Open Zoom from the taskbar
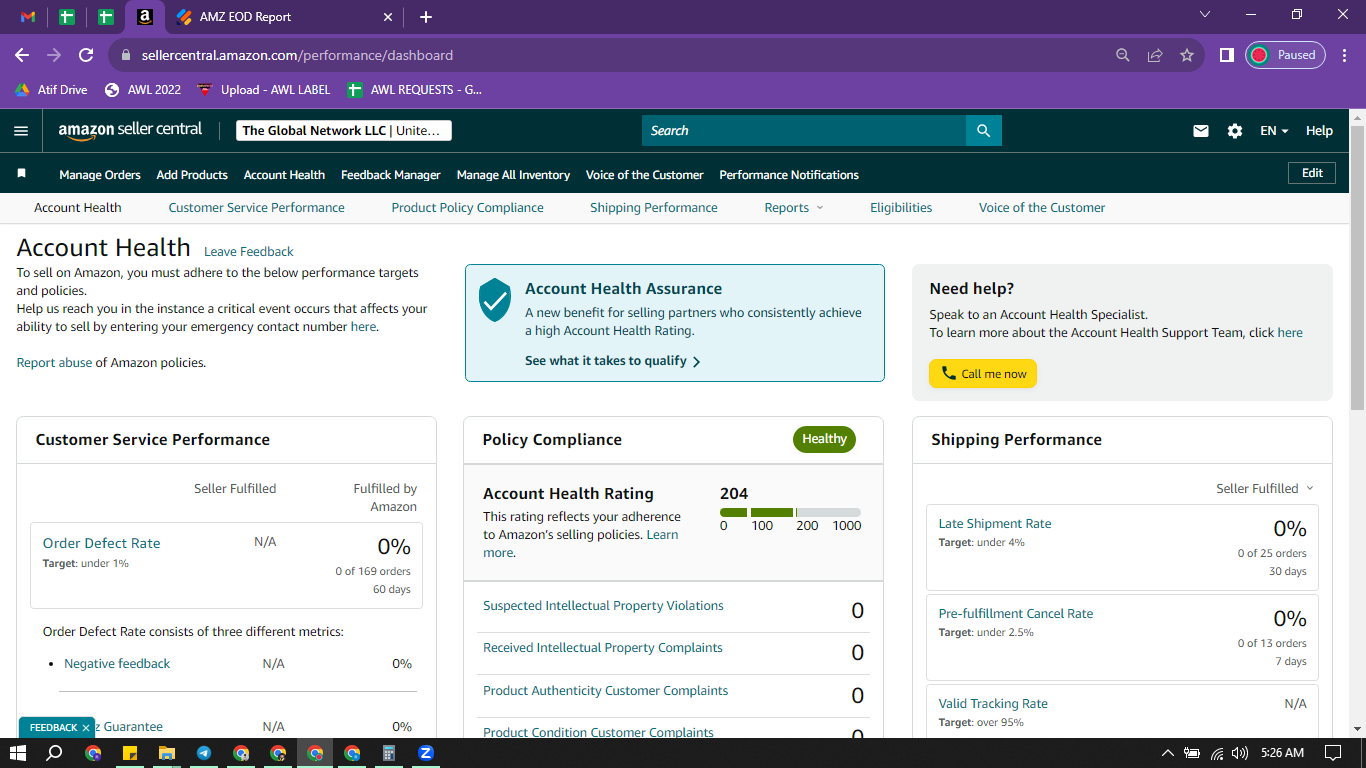The height and width of the screenshot is (768, 1366). [426, 753]
